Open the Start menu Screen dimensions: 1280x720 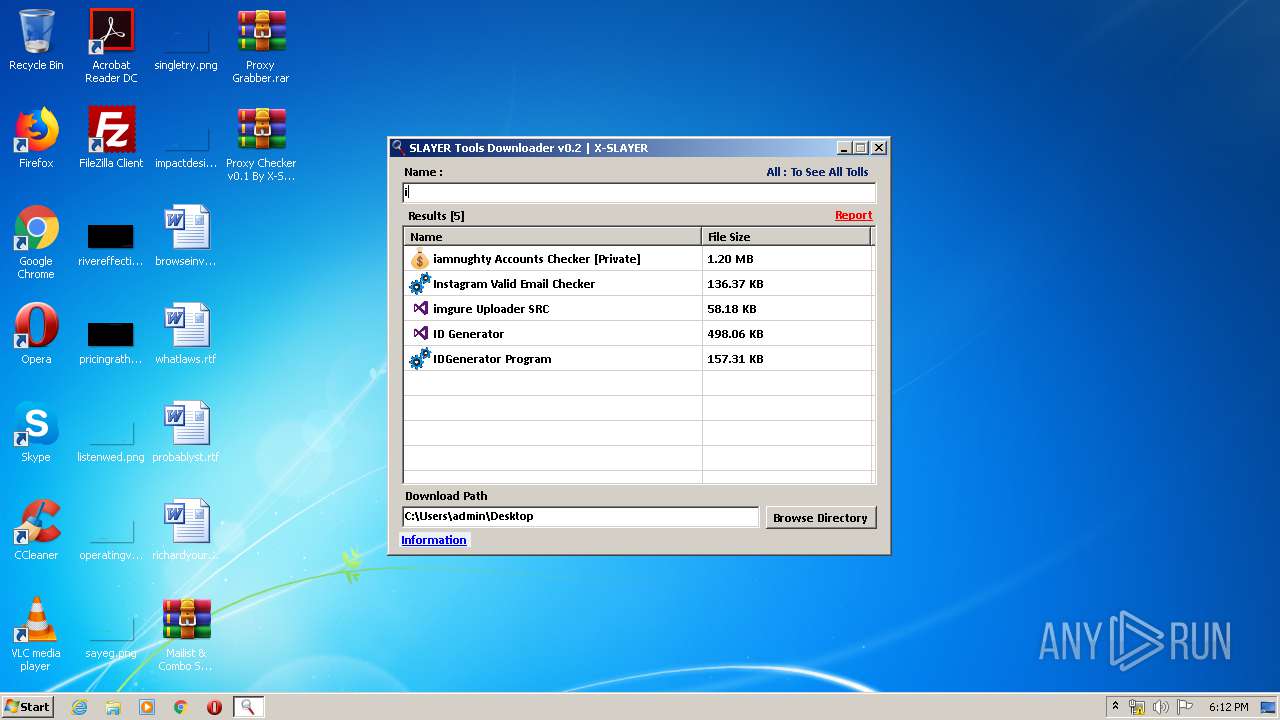coord(27,707)
